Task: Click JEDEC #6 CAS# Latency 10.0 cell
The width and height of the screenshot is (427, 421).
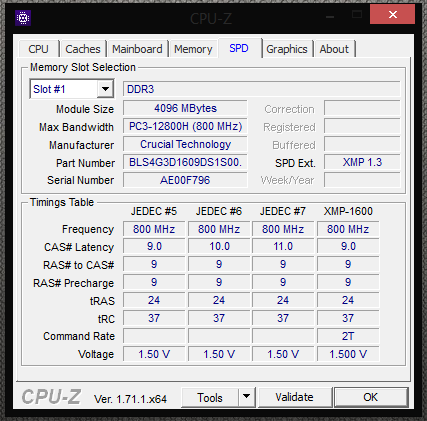Action: (x=219, y=246)
